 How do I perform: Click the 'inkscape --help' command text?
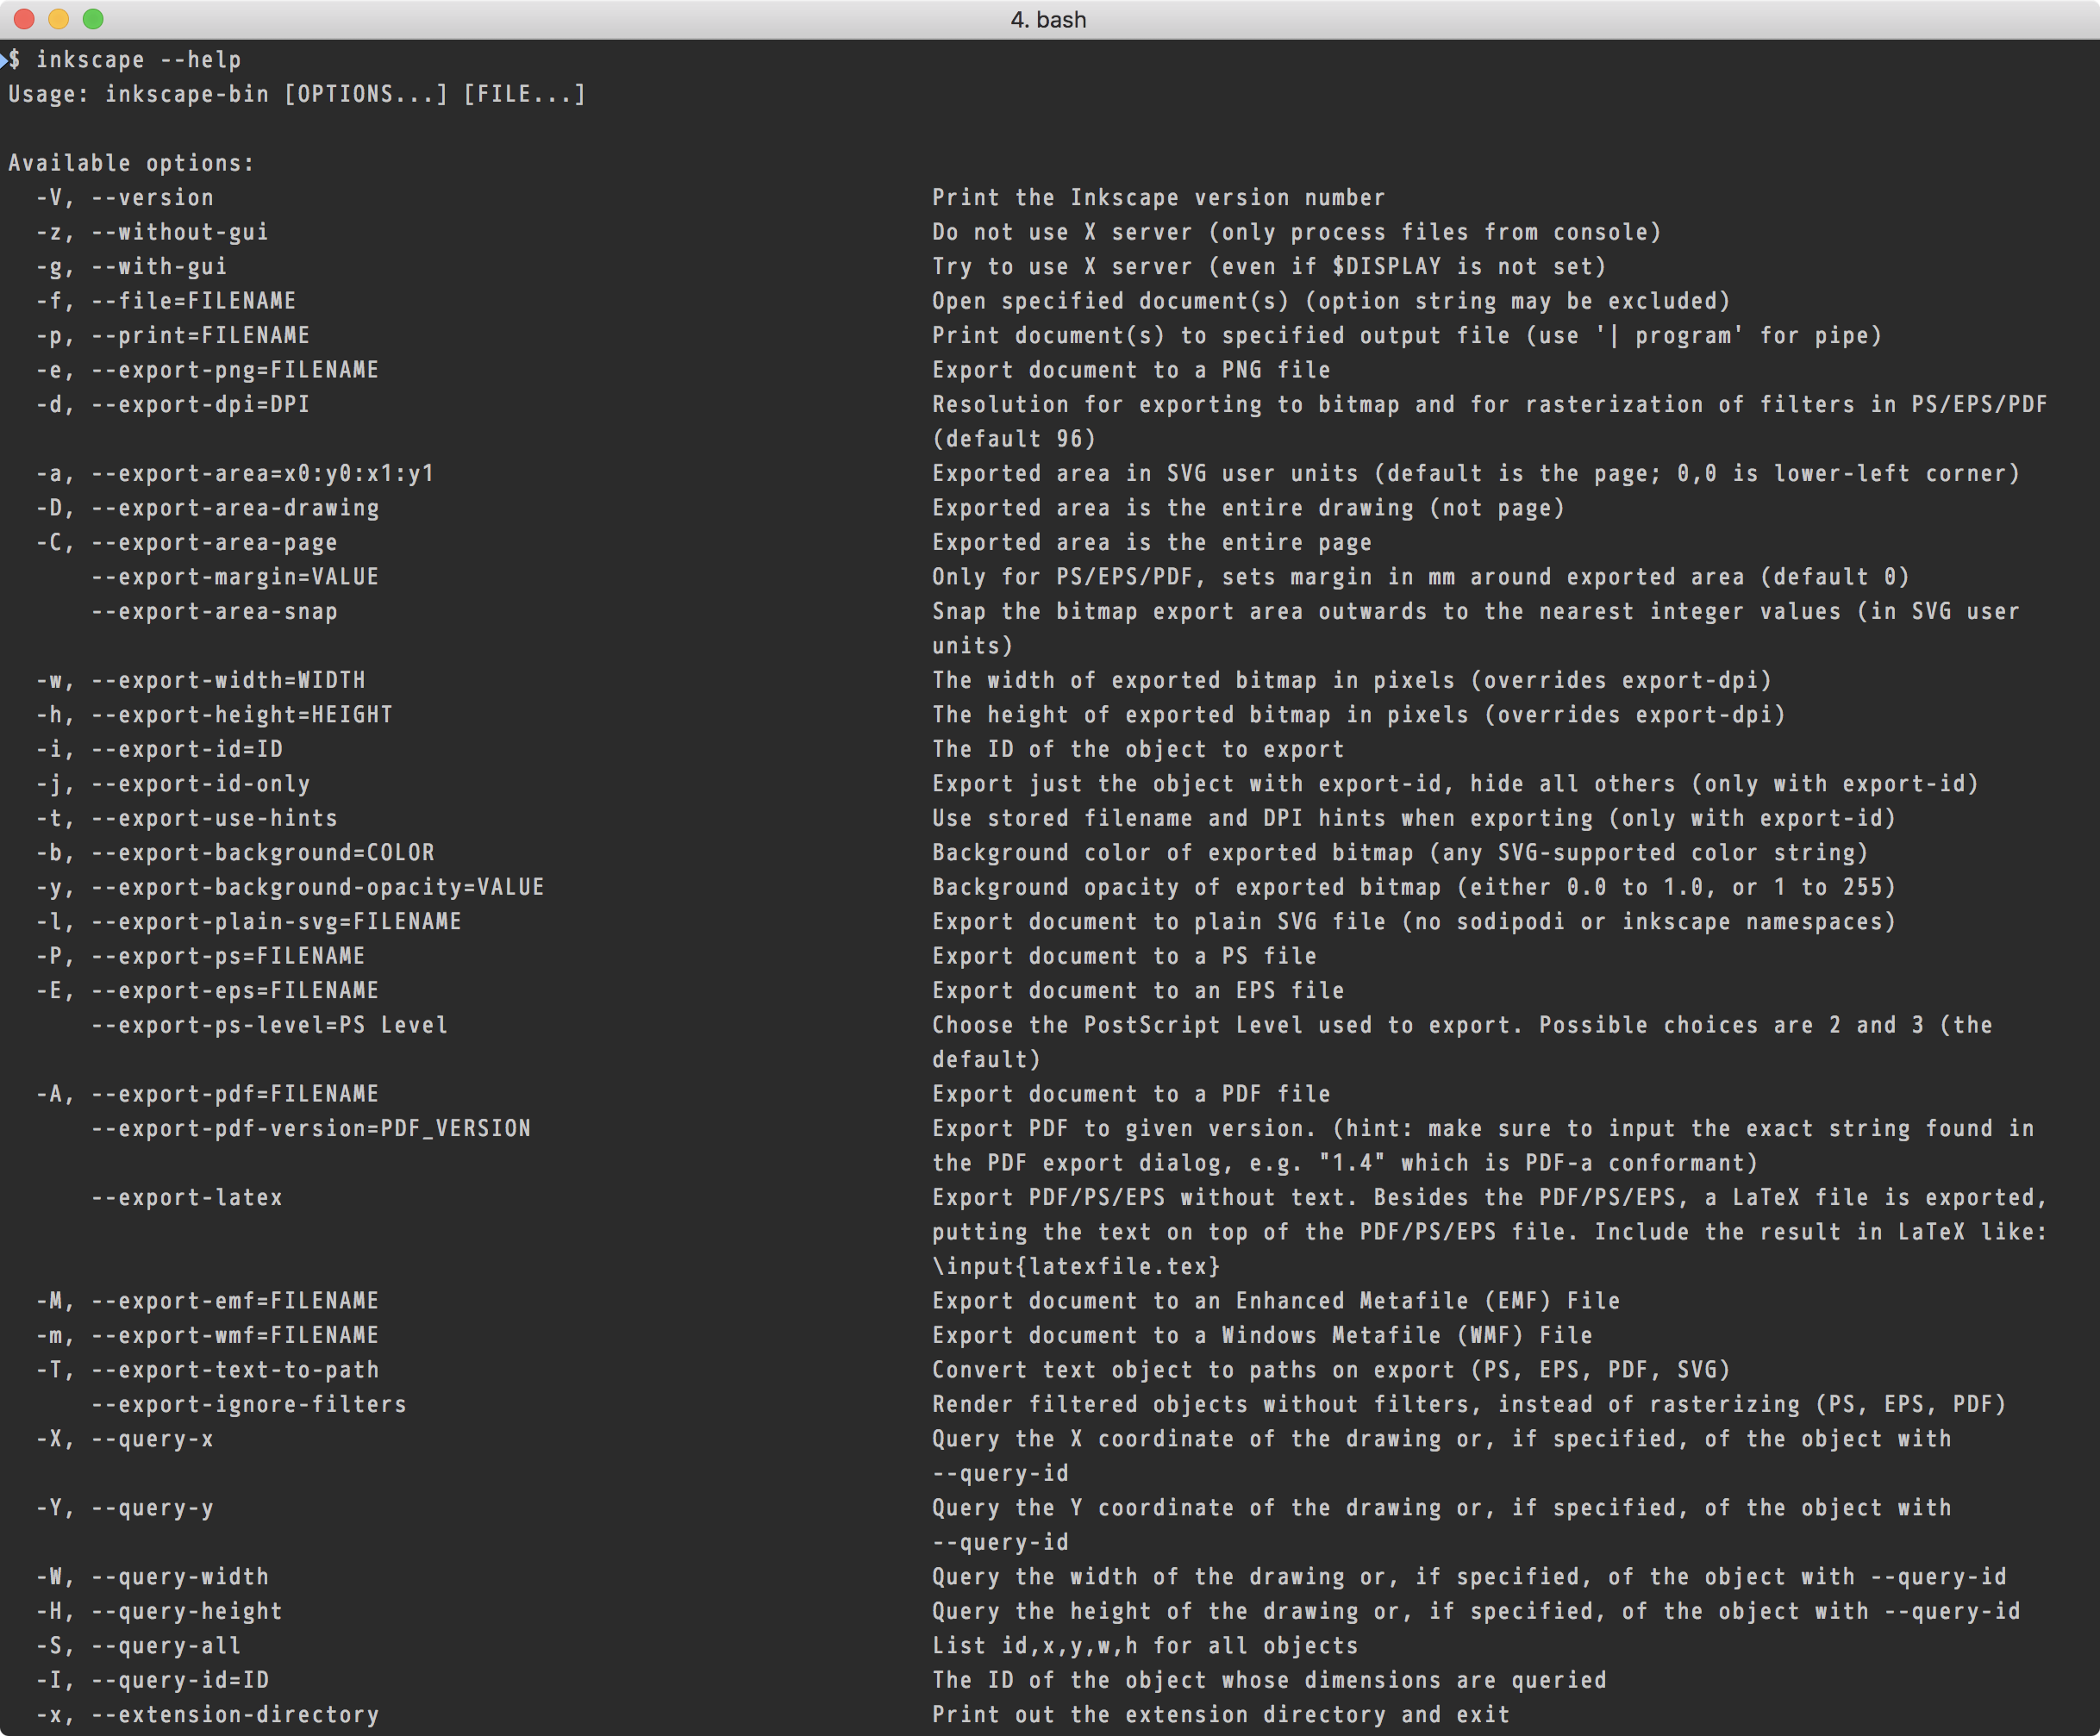point(138,60)
